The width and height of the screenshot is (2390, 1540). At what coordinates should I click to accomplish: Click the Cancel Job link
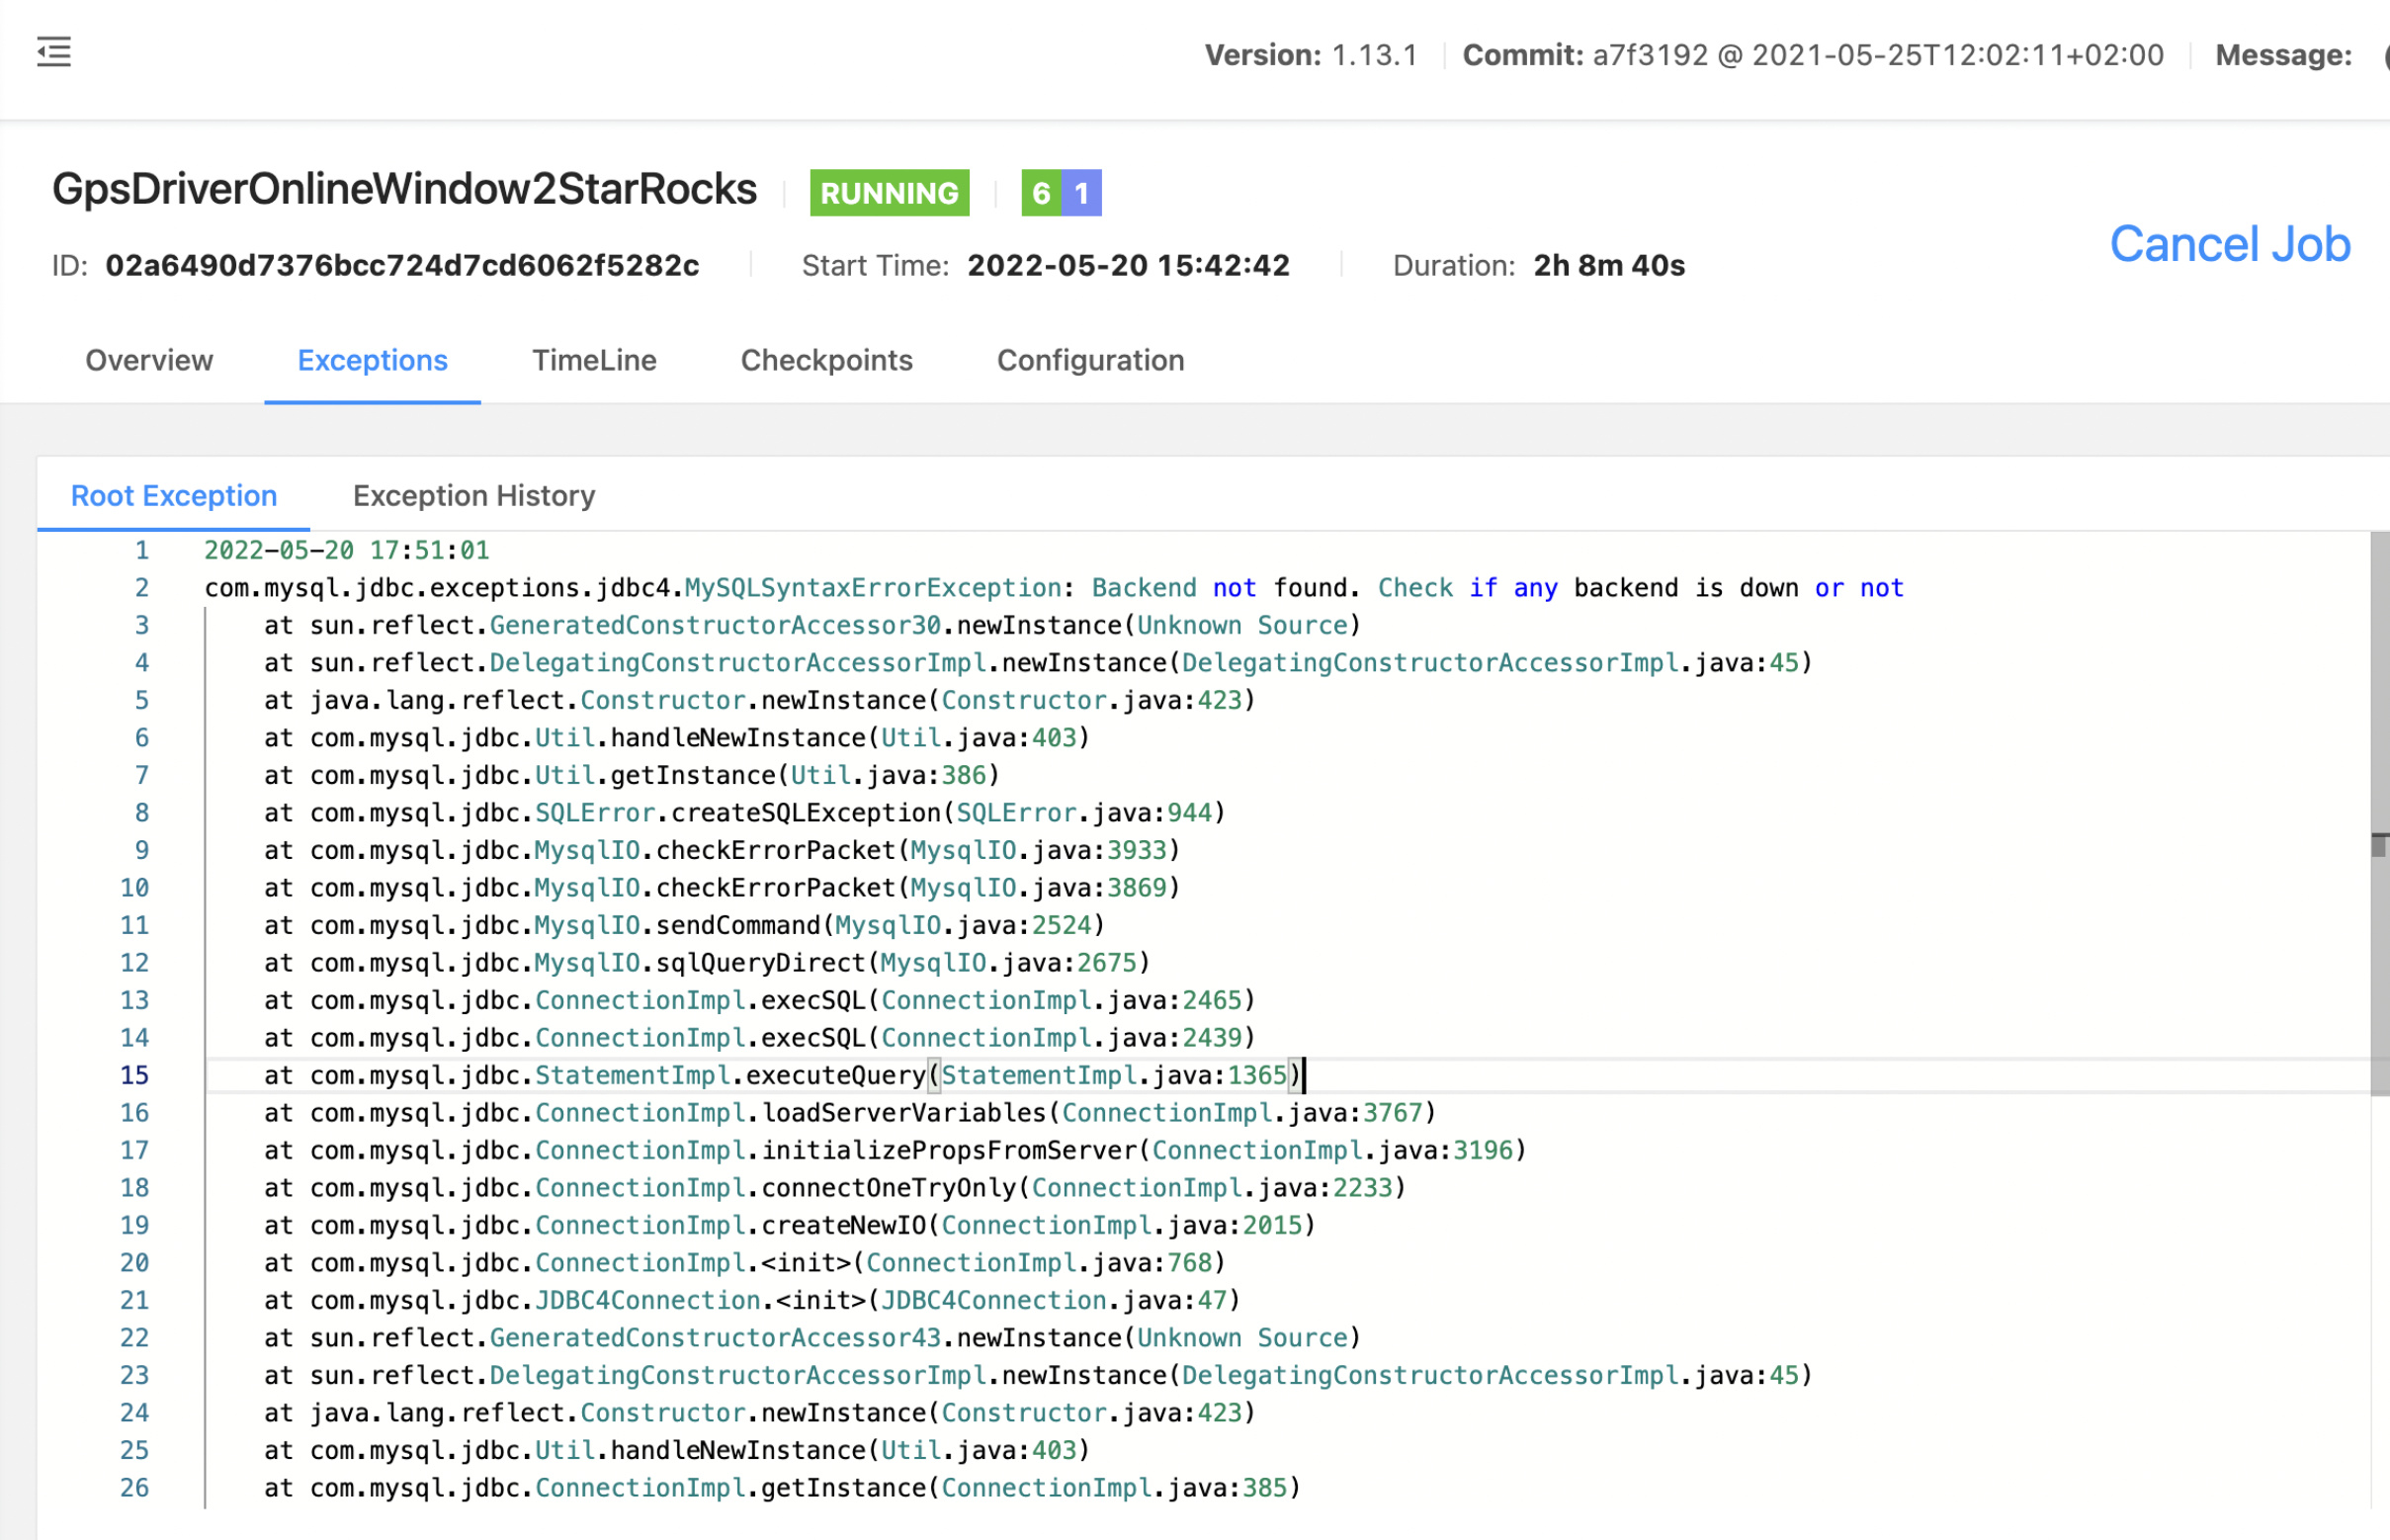coord(2229,244)
